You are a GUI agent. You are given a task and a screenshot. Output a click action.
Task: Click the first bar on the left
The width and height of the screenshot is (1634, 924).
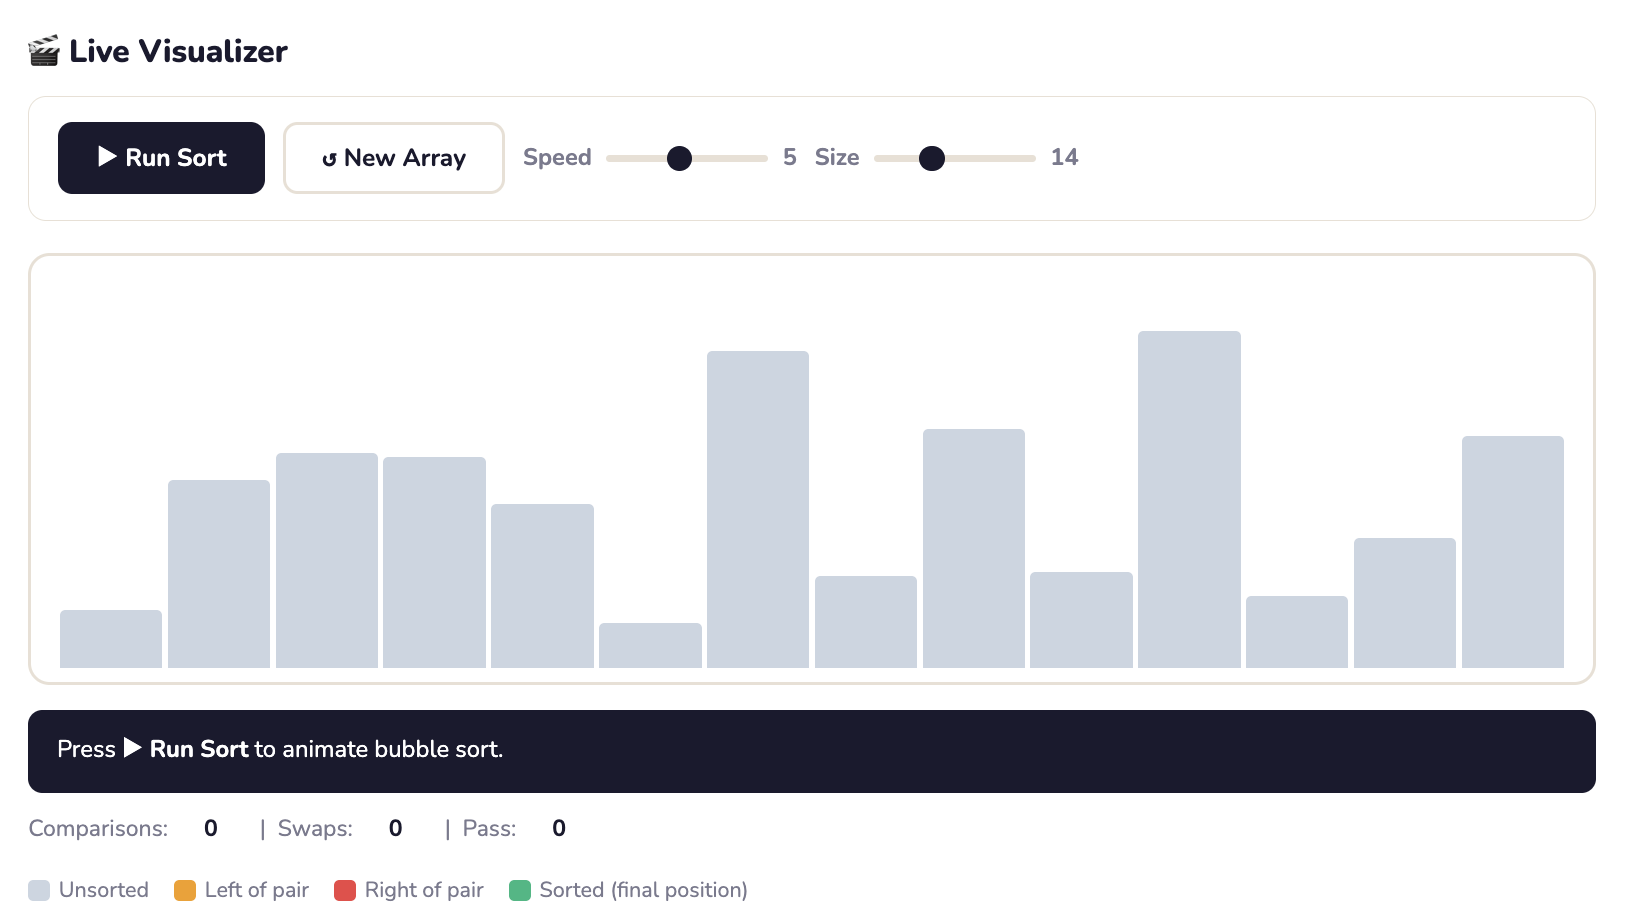coord(111,639)
